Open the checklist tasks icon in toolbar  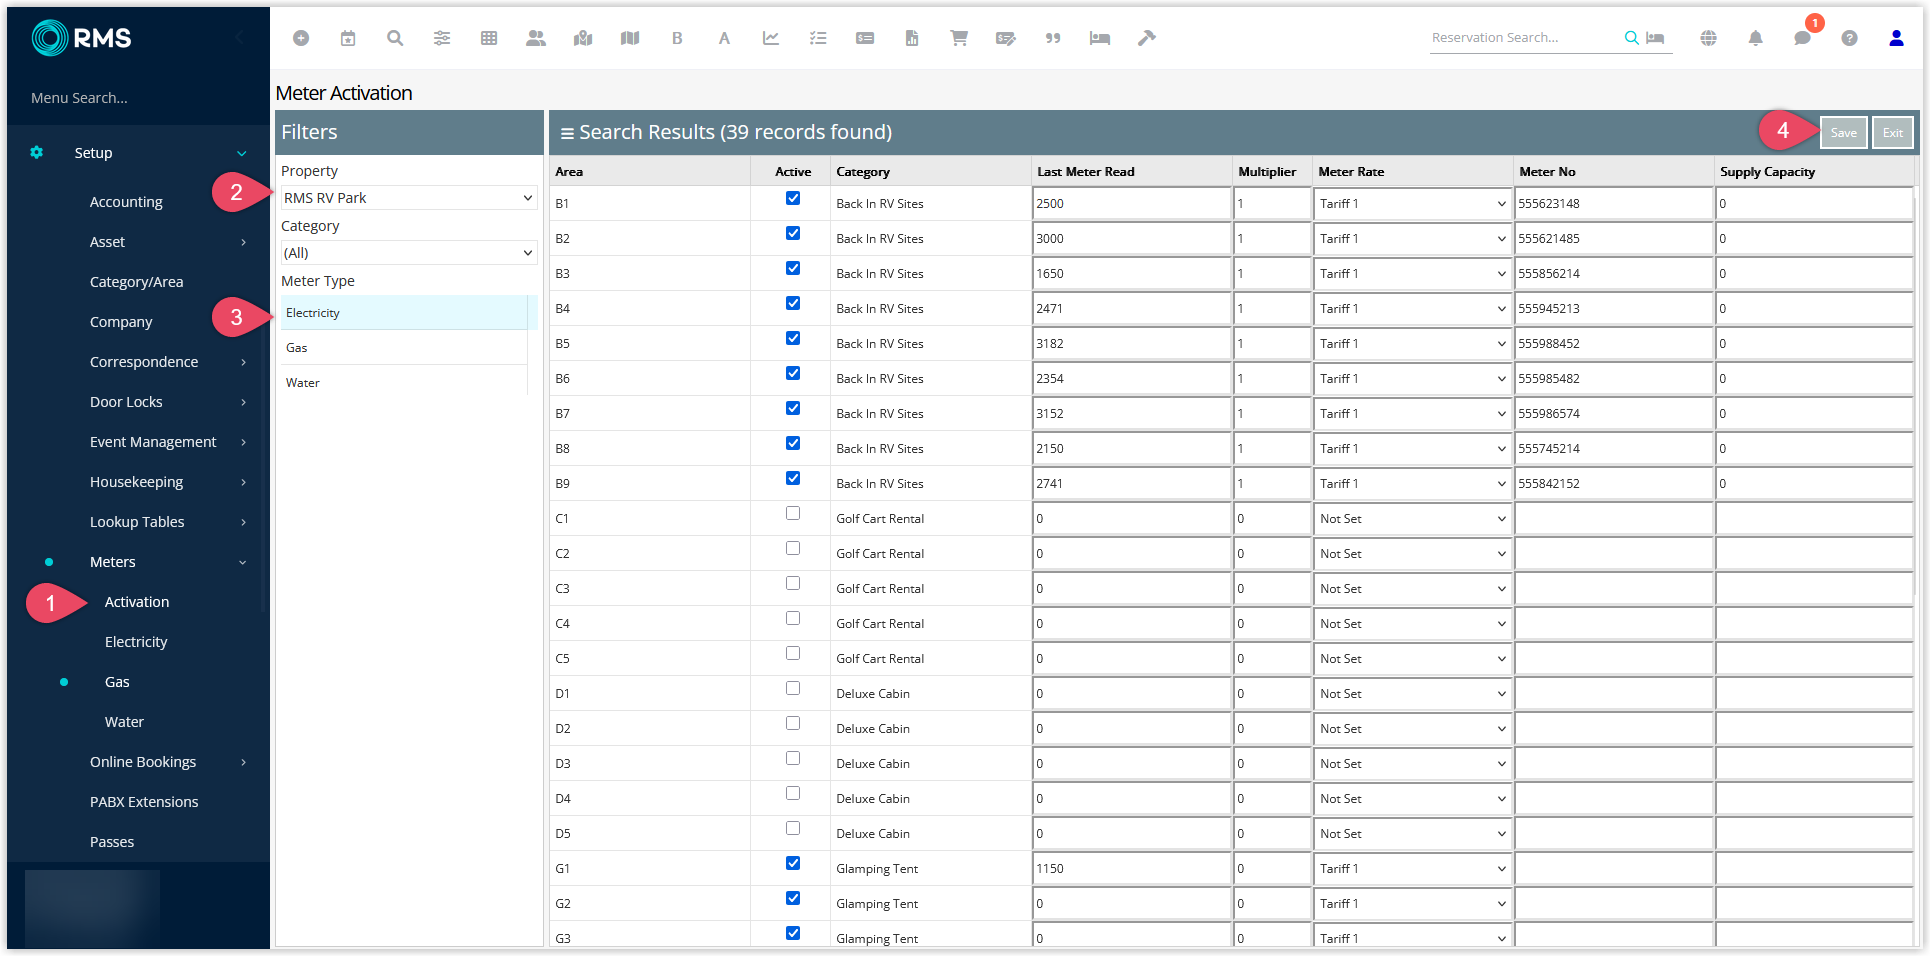click(818, 38)
